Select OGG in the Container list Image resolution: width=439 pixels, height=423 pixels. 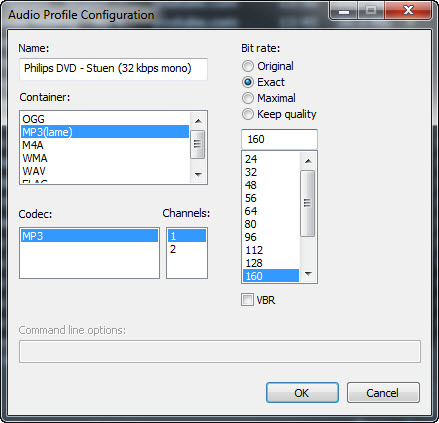[x=105, y=119]
